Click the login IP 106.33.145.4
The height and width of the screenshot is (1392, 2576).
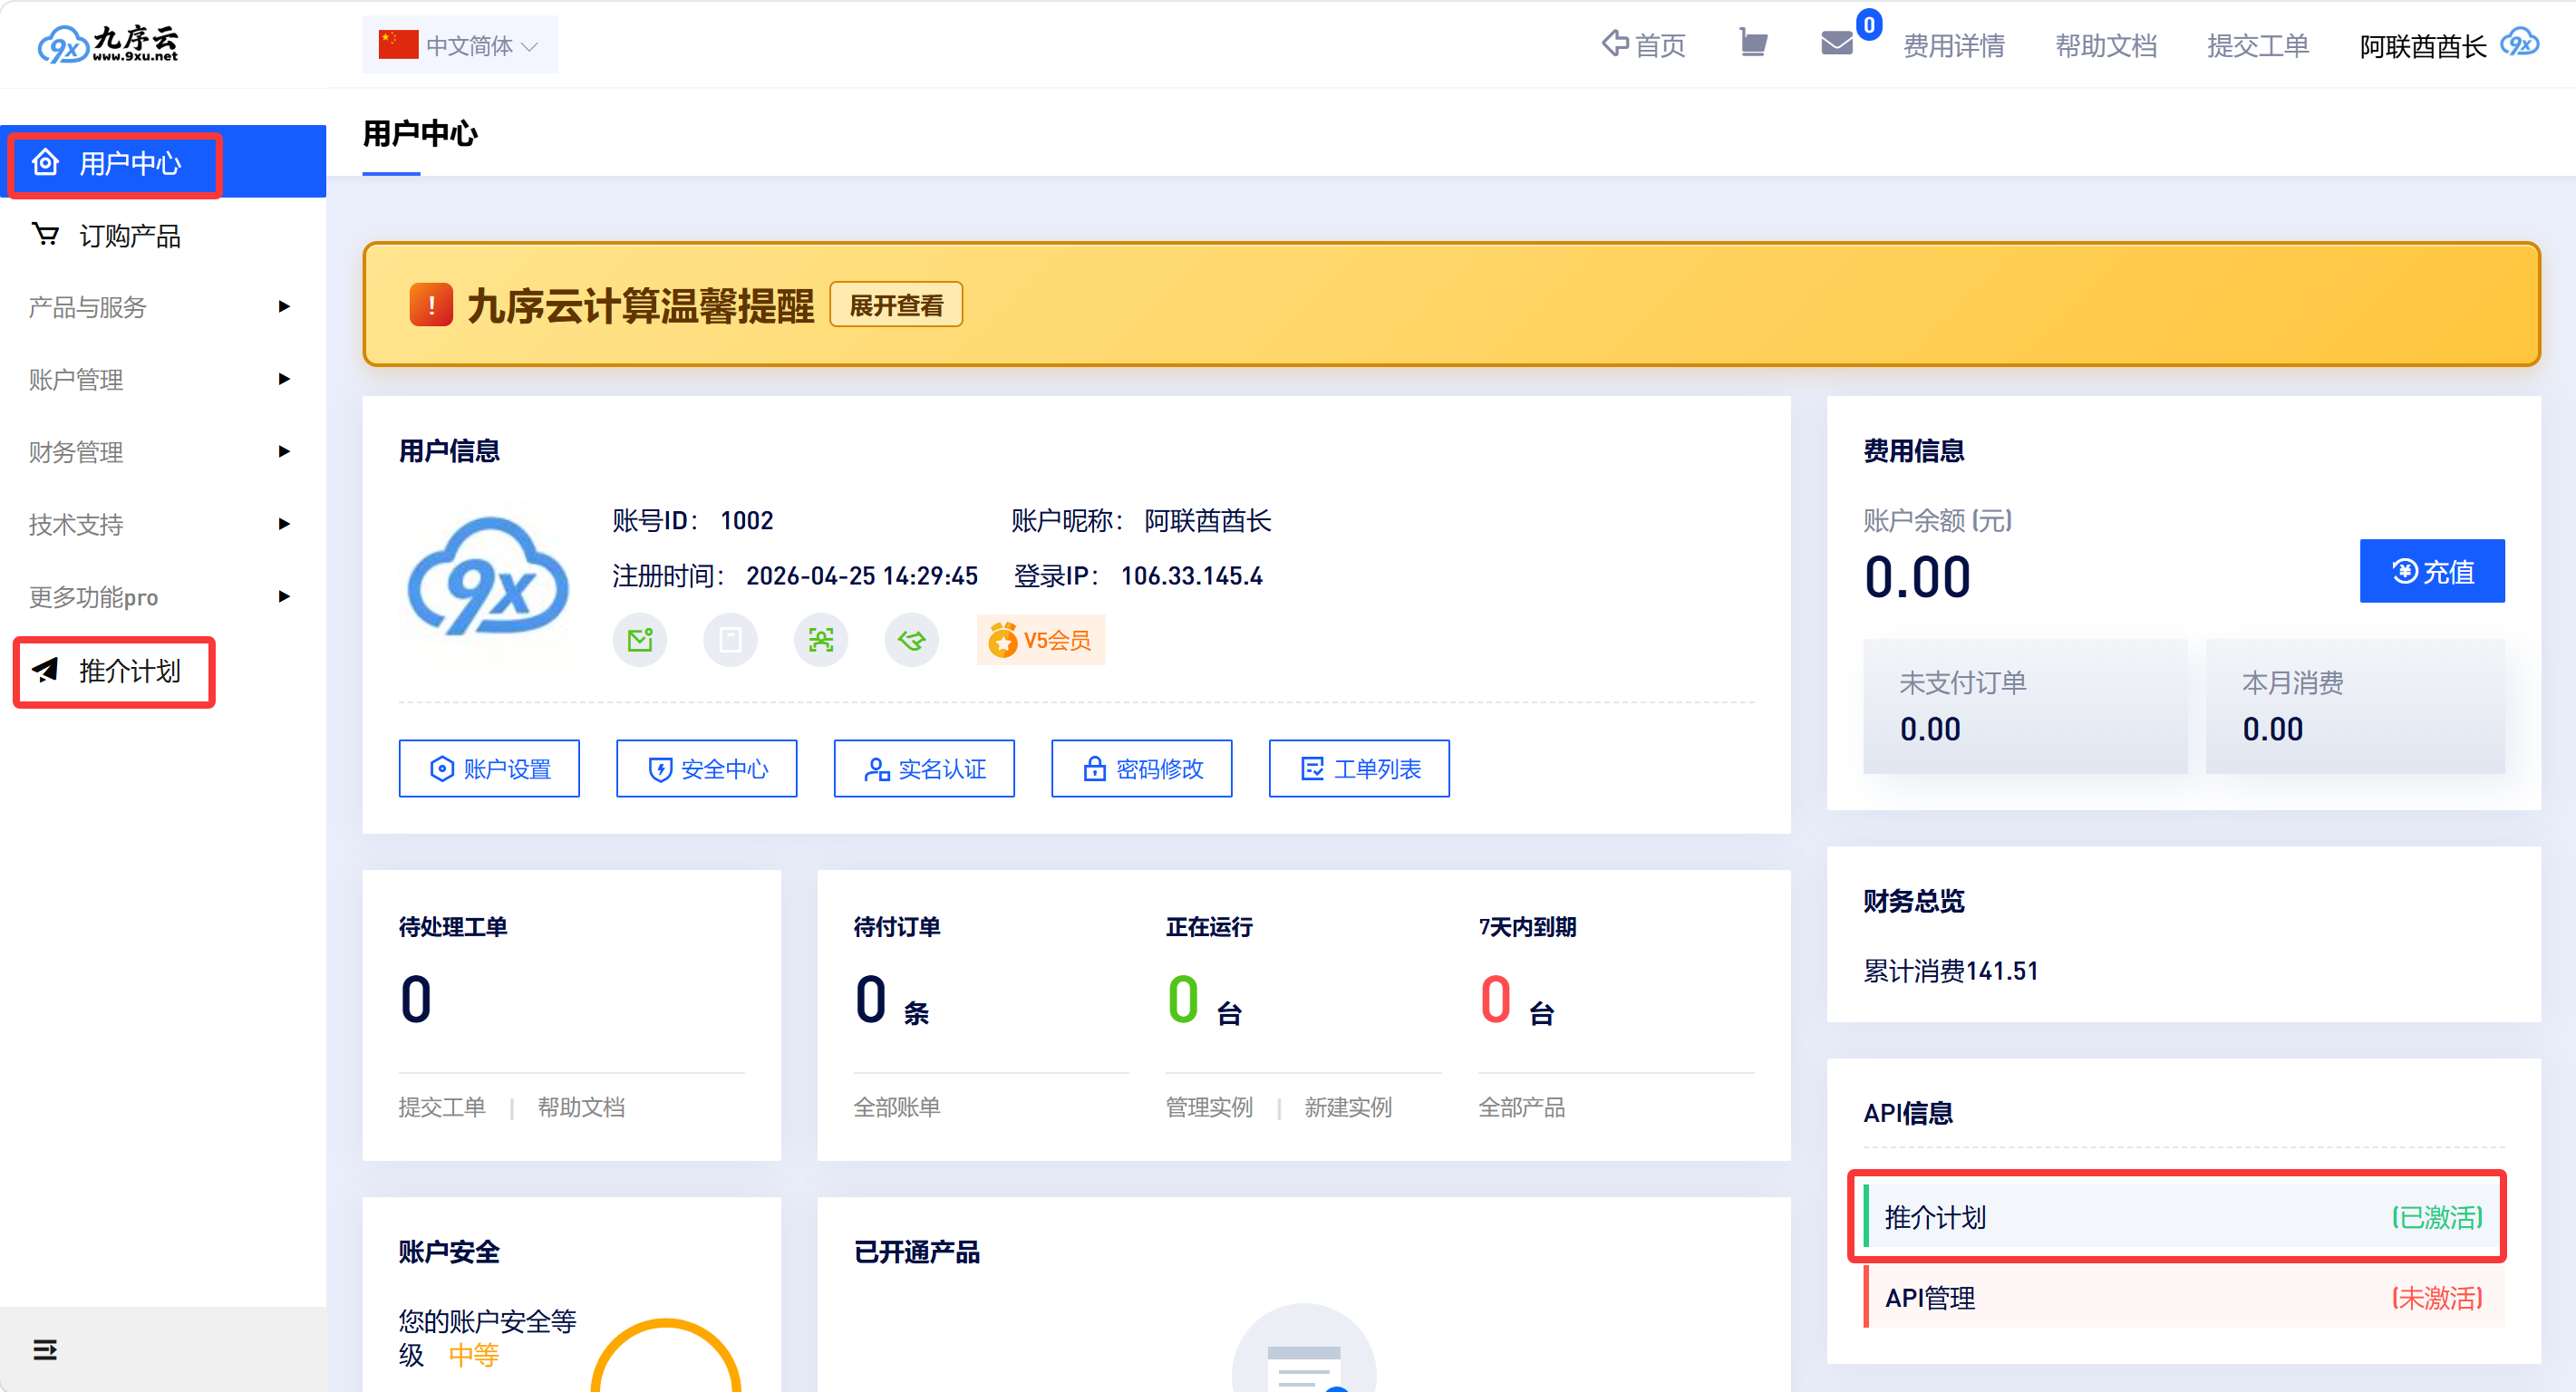pyautogui.click(x=1192, y=576)
